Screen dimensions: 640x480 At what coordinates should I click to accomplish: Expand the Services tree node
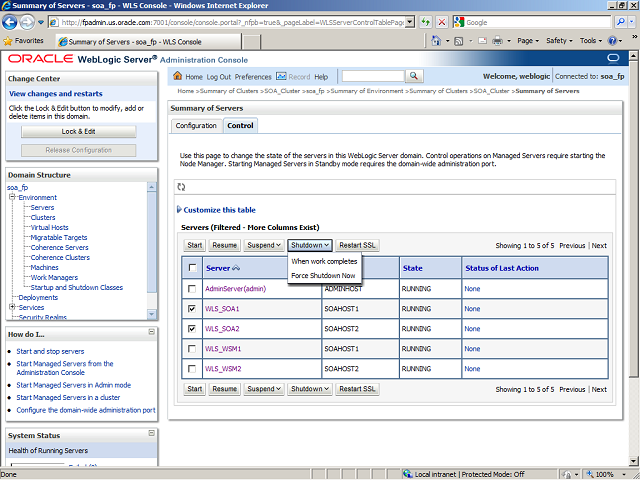point(12,307)
